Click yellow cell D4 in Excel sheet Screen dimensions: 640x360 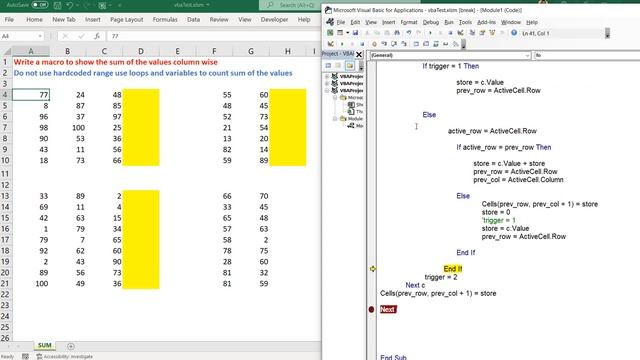tap(141, 95)
